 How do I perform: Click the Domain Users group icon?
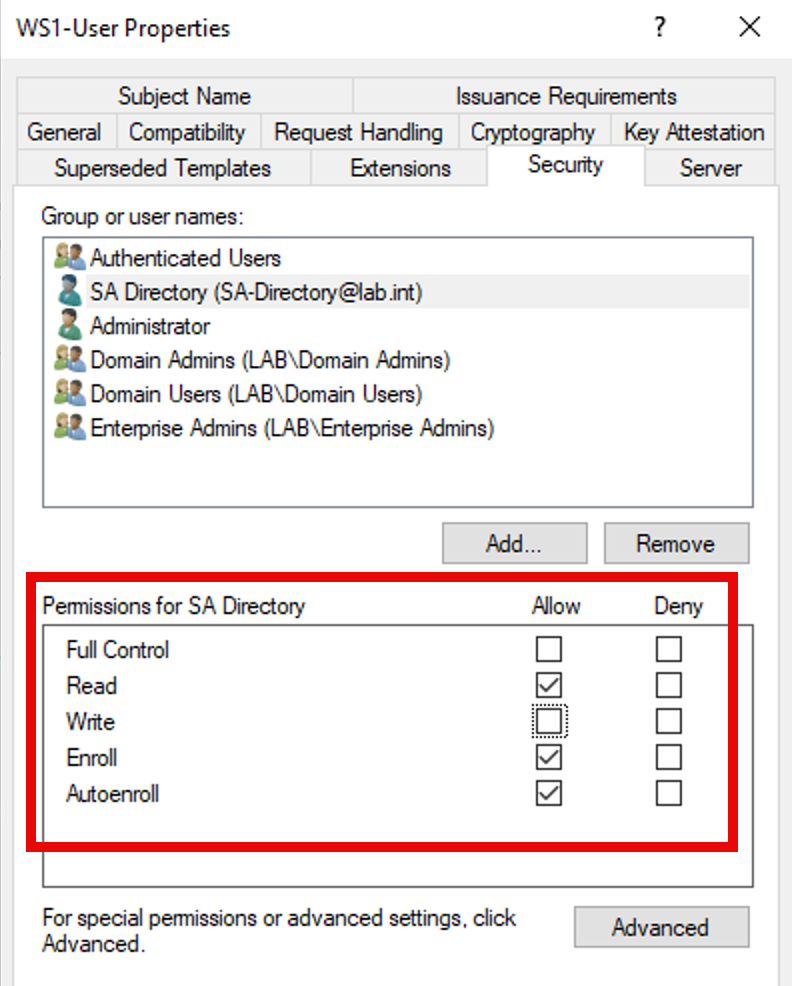pyautogui.click(x=69, y=394)
